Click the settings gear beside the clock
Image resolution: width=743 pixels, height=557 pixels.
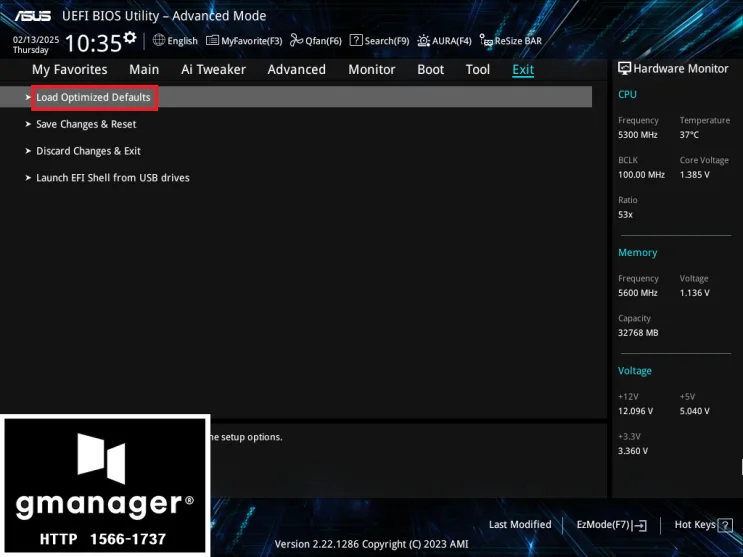pyautogui.click(x=130, y=37)
